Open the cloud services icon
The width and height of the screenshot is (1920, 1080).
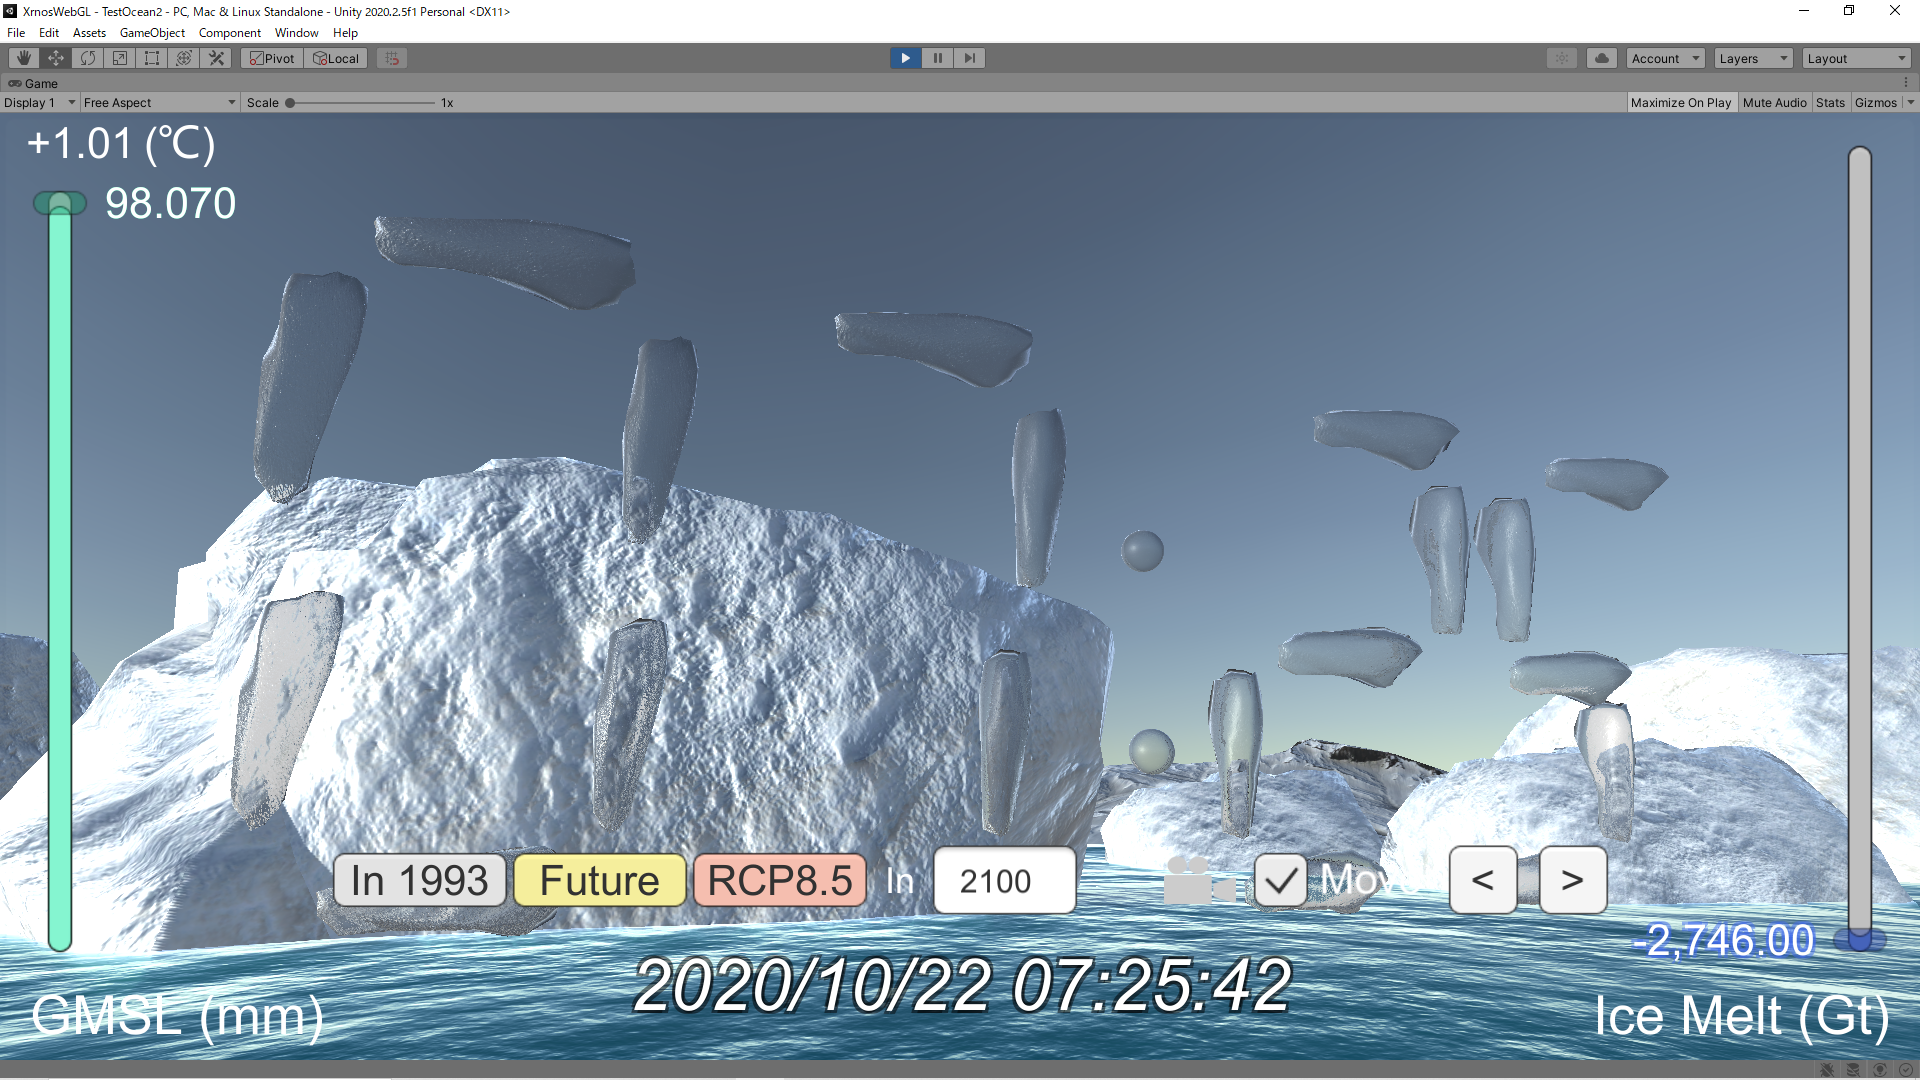point(1601,58)
